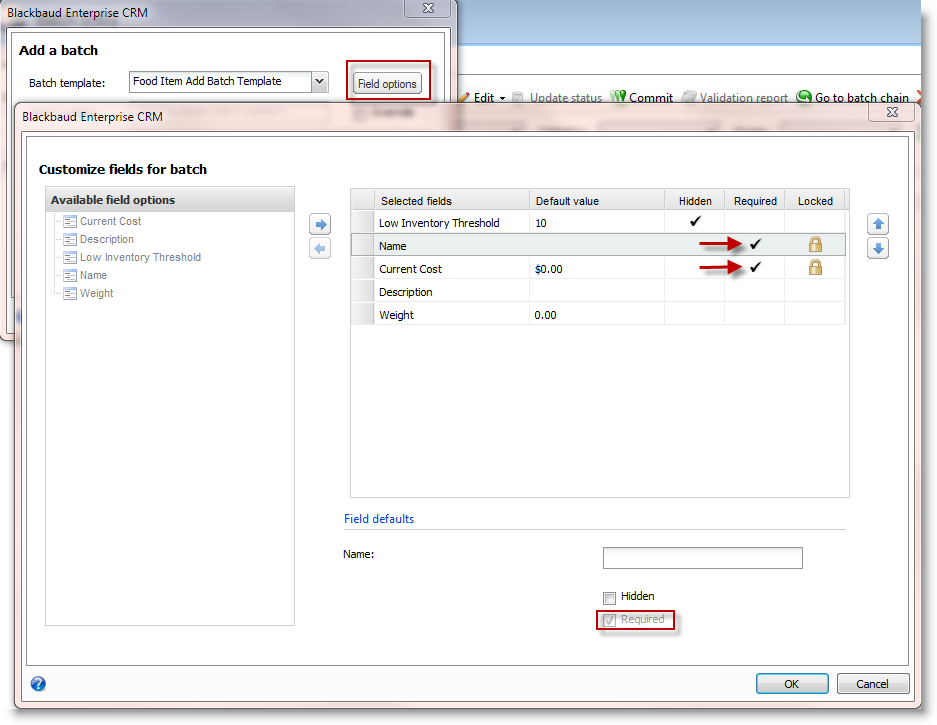
Task: Open the Batch template dropdown
Action: tap(320, 81)
